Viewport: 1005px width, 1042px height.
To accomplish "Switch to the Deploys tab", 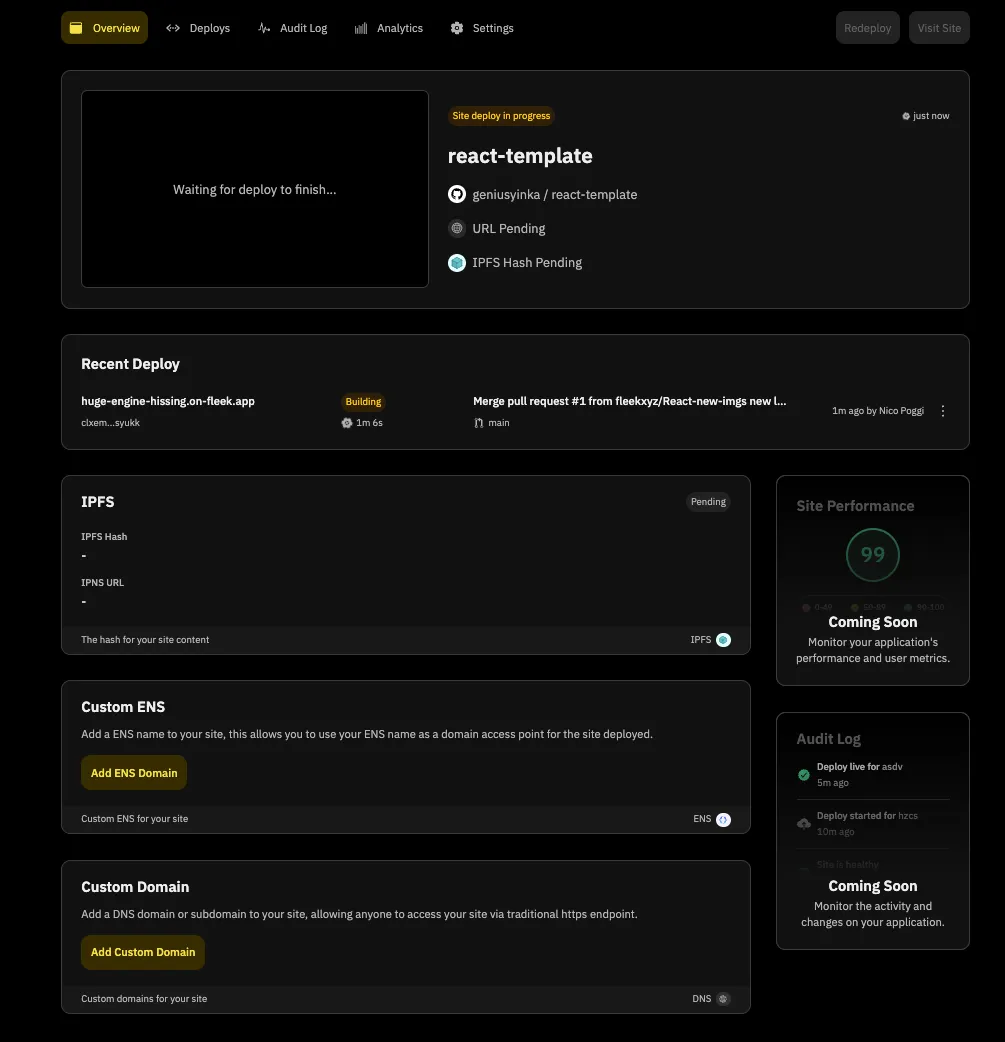I will pyautogui.click(x=198, y=28).
